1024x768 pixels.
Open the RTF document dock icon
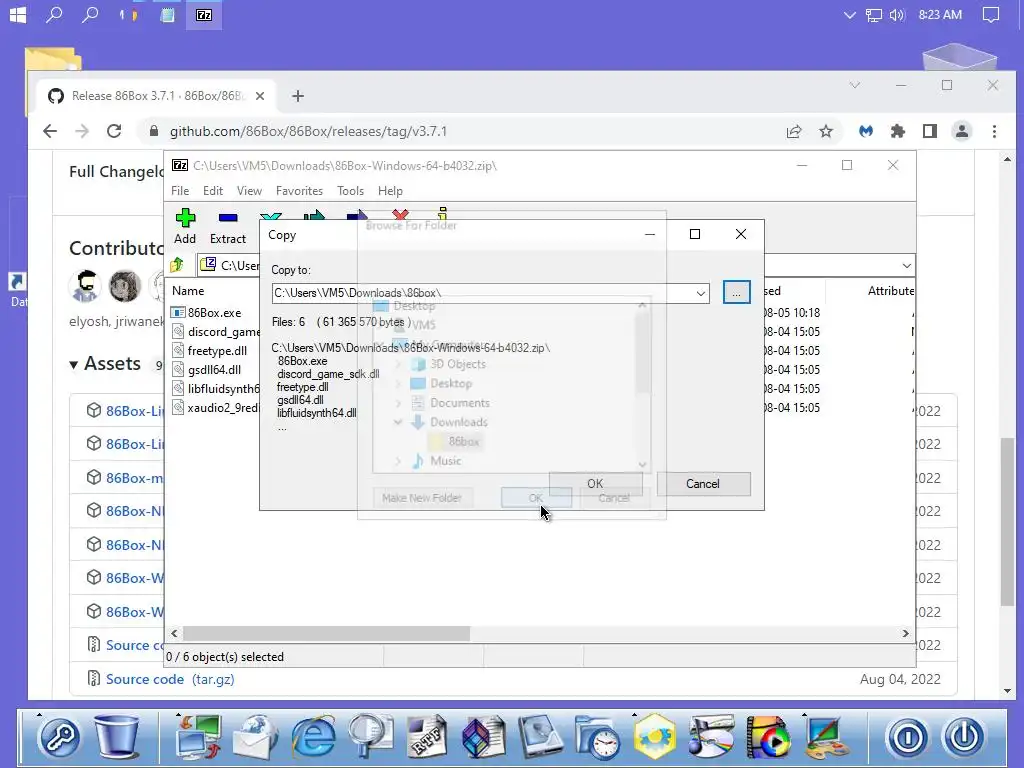point(427,736)
